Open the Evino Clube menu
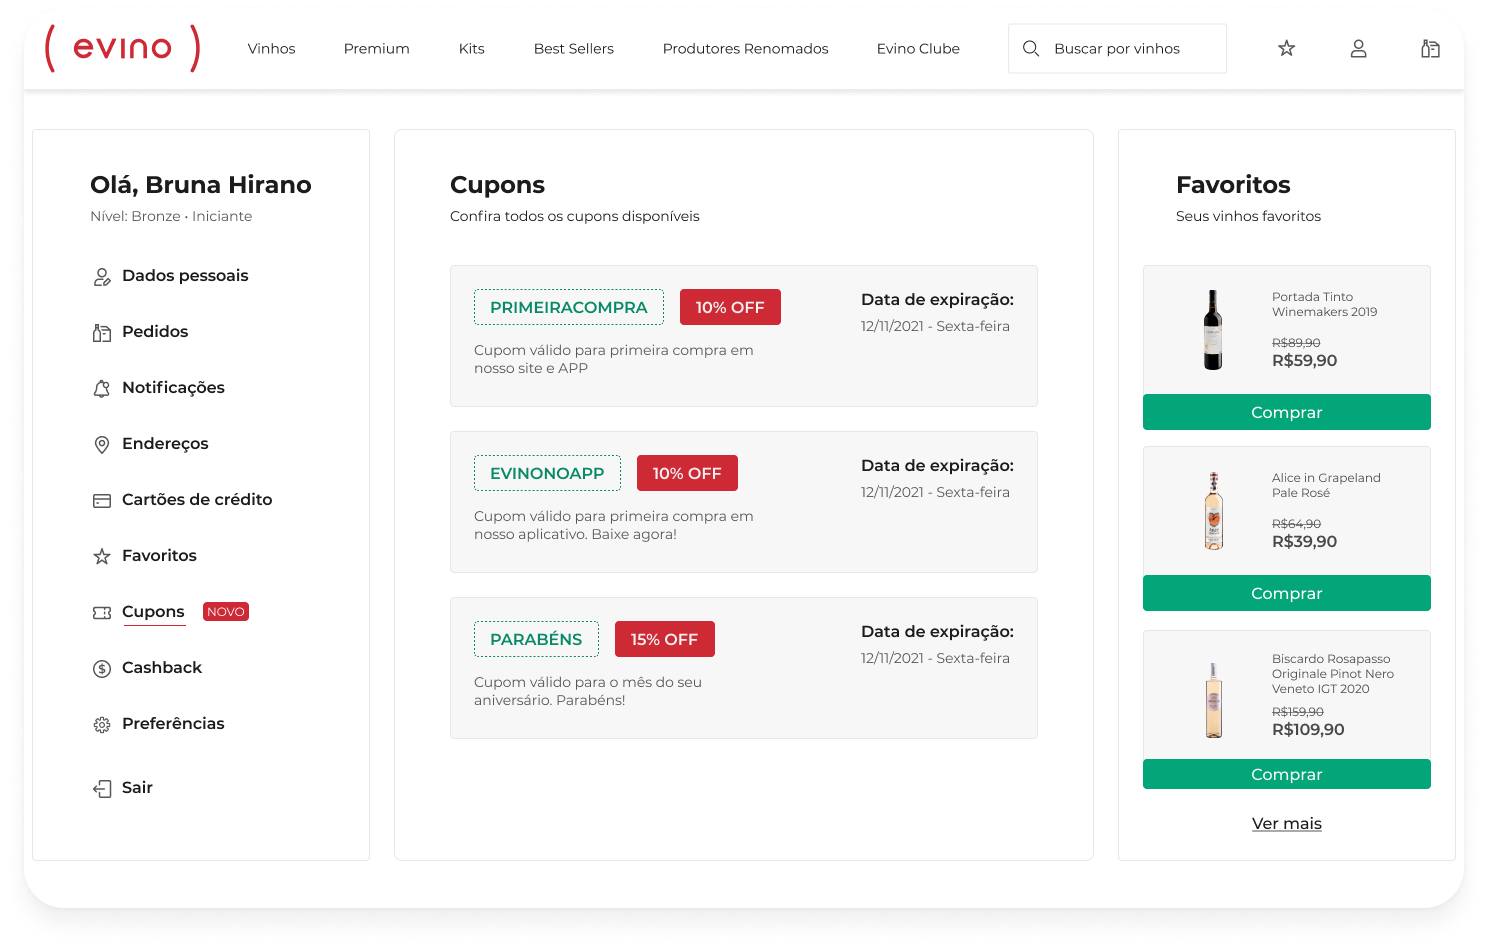 [x=918, y=48]
